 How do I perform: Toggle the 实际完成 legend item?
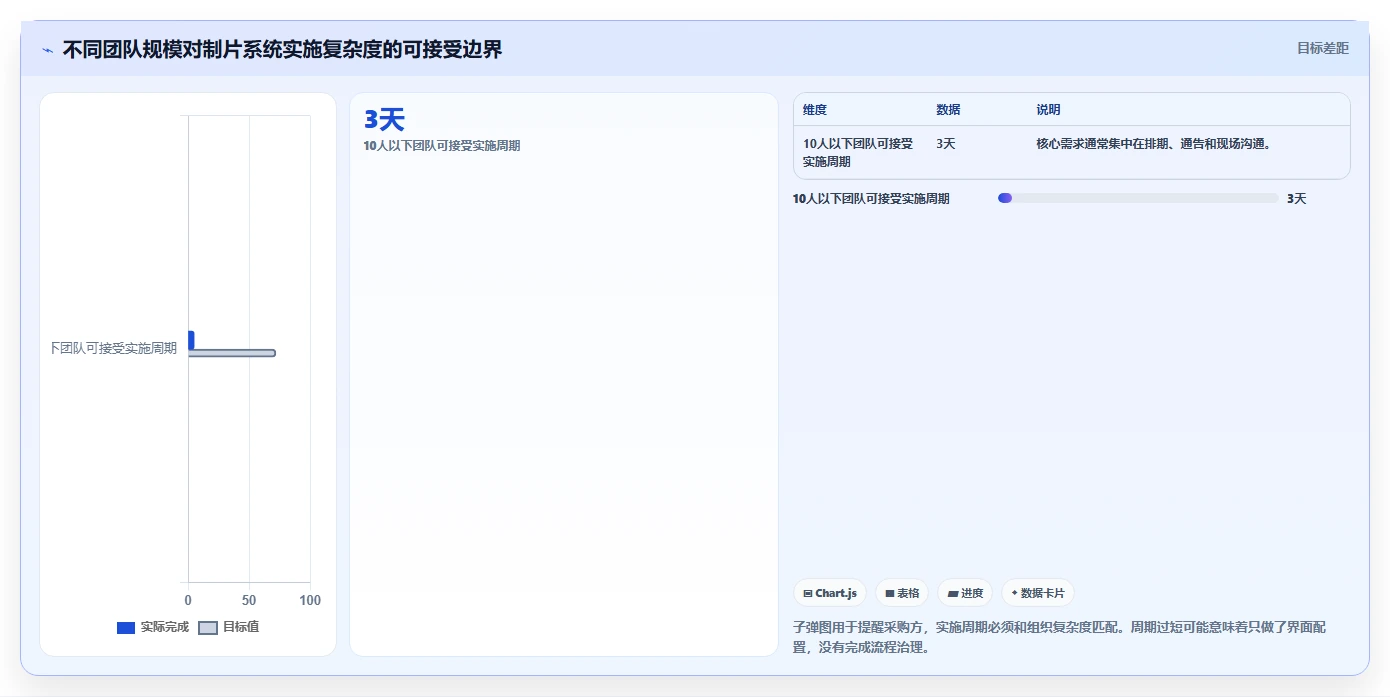153,627
